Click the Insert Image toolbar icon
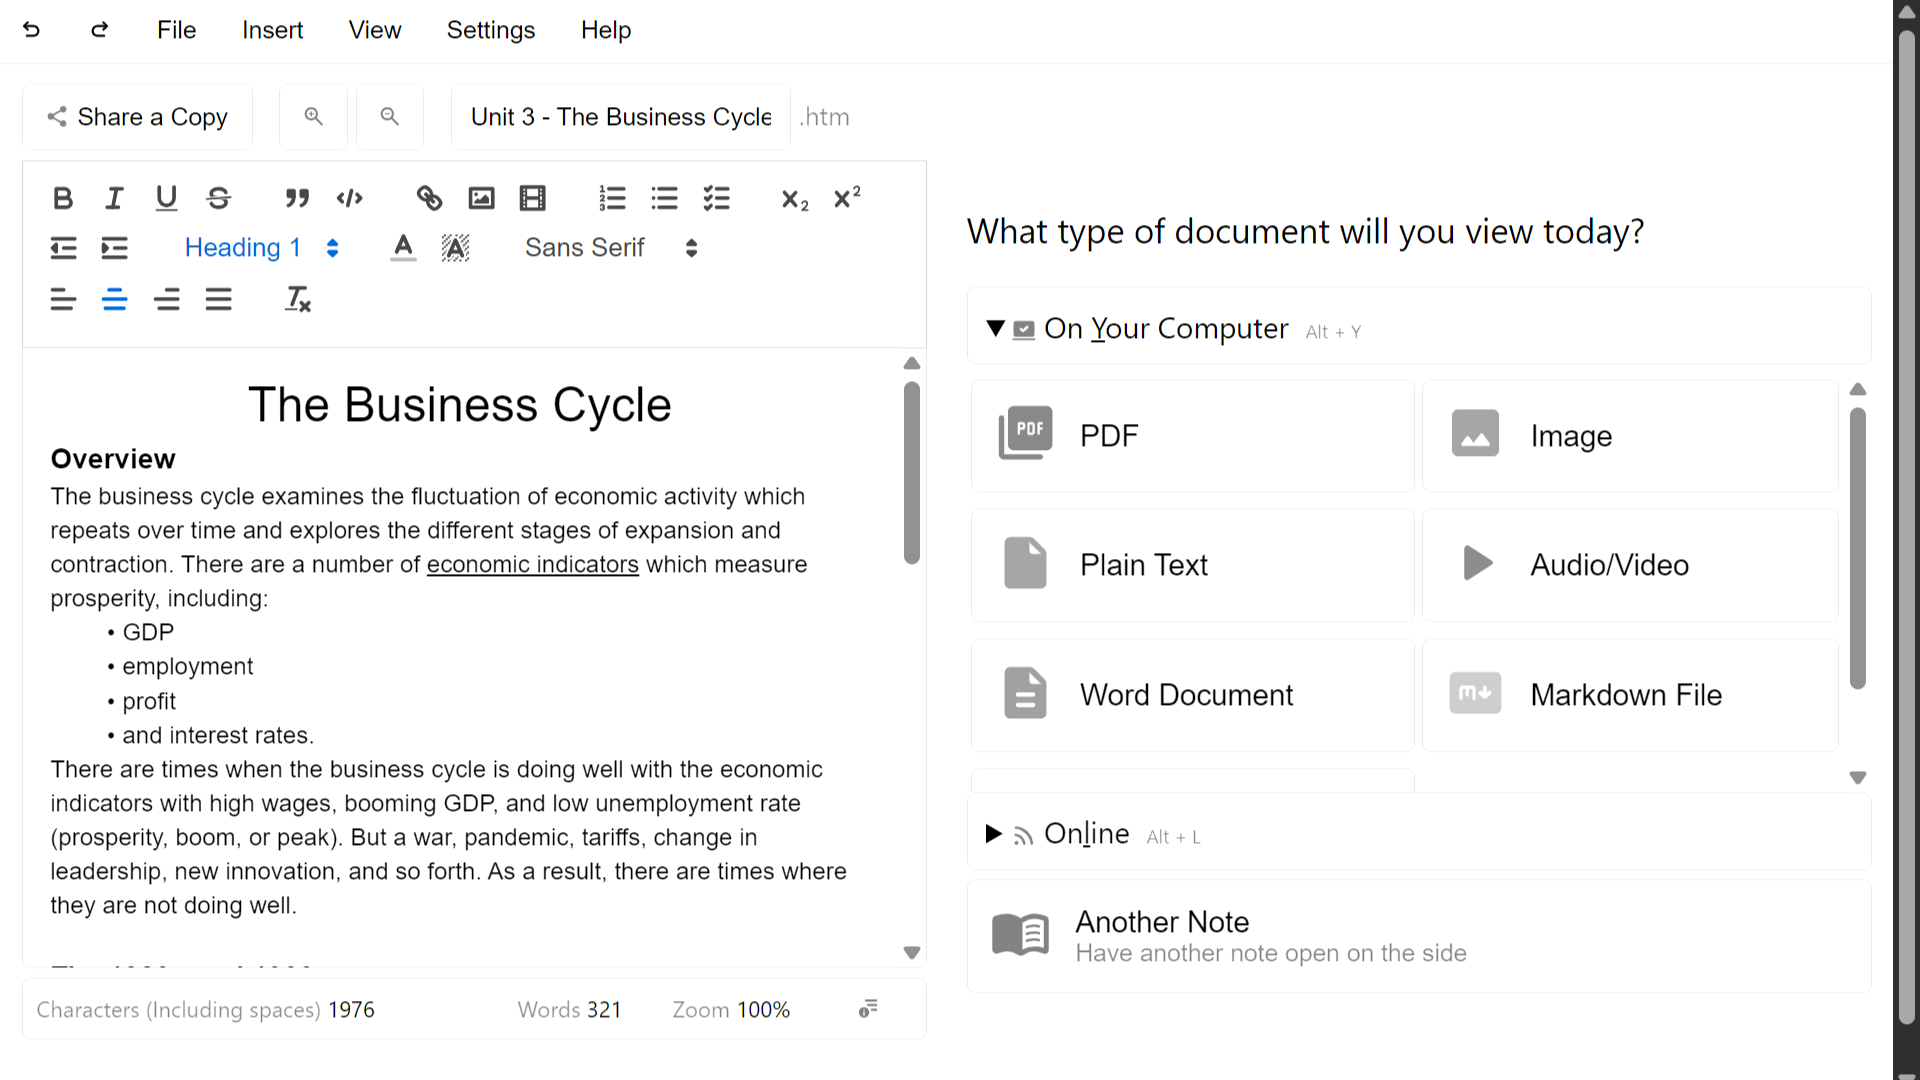This screenshot has width=1920, height=1080. tap(481, 198)
